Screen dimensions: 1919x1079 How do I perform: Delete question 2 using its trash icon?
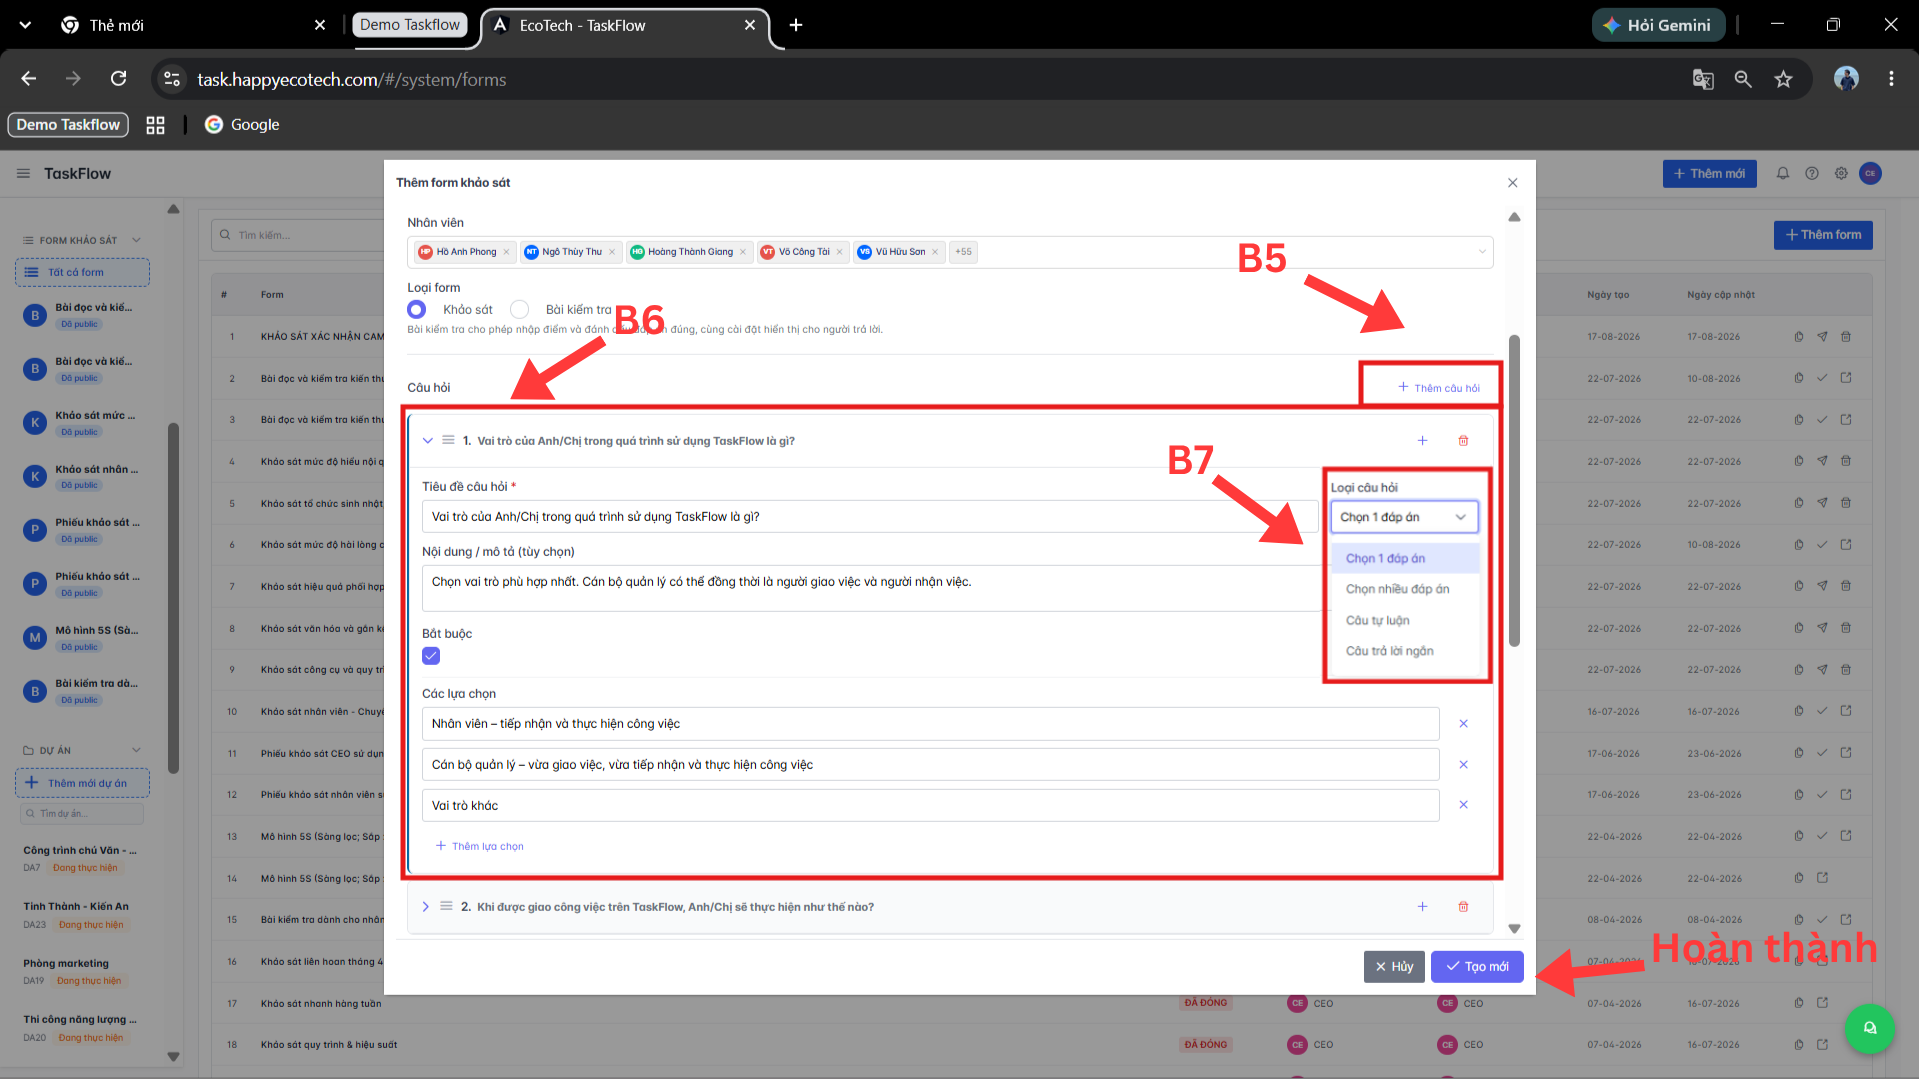[x=1463, y=907]
